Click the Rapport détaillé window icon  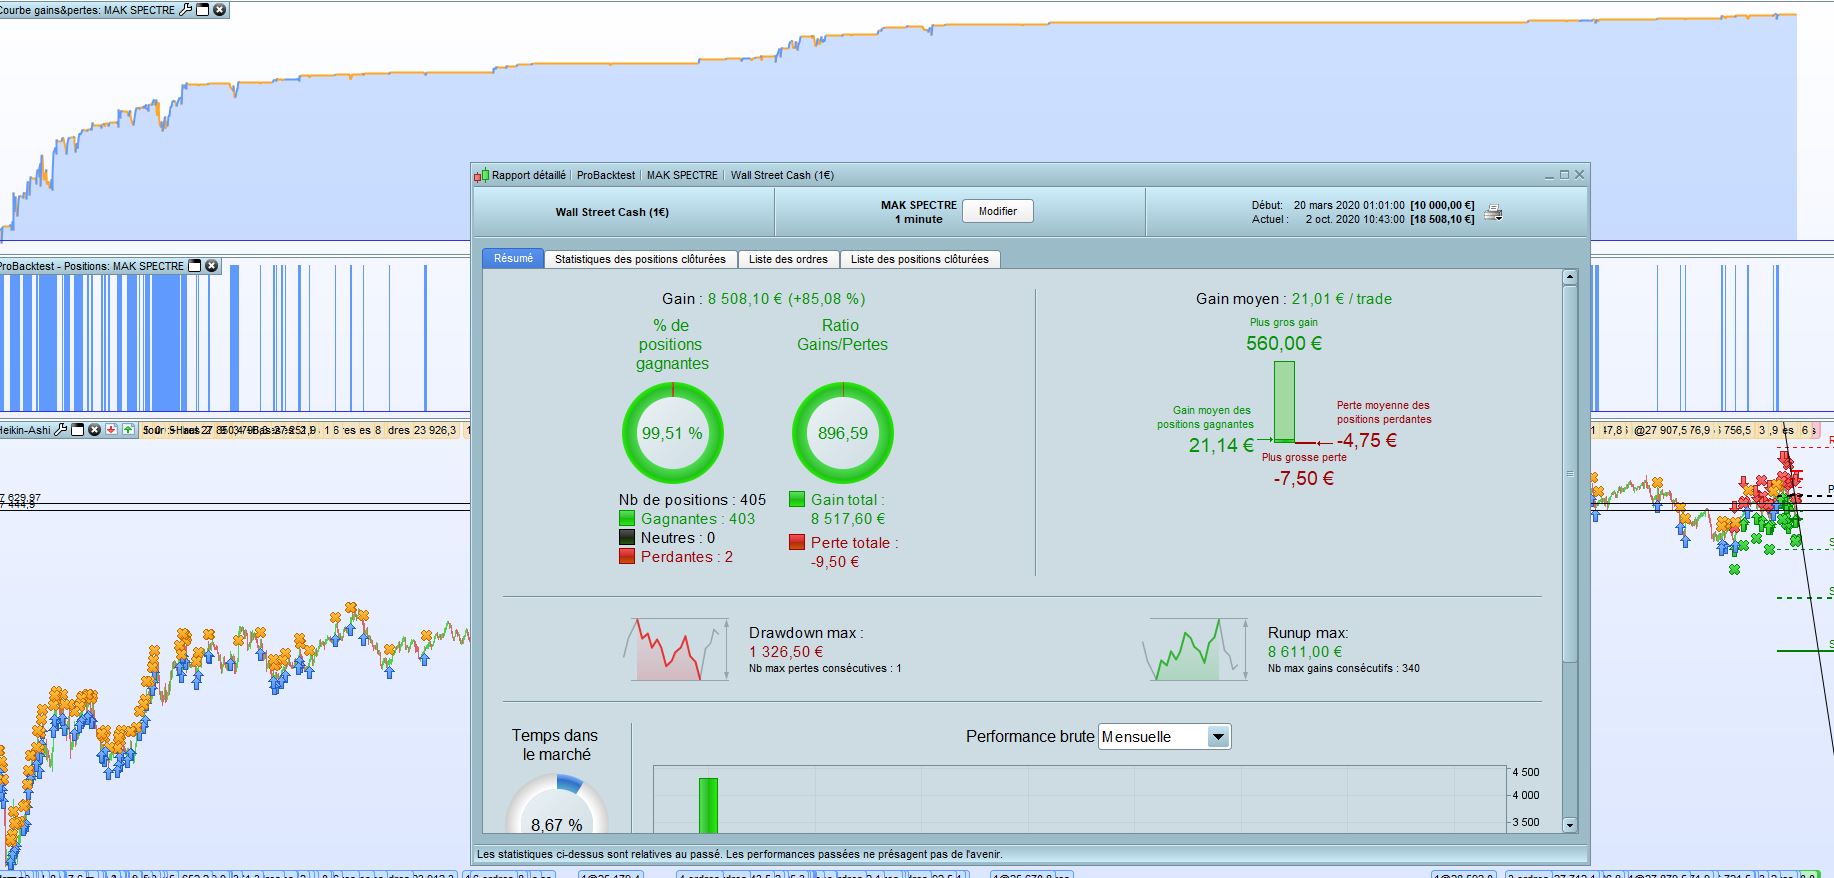pyautogui.click(x=481, y=175)
